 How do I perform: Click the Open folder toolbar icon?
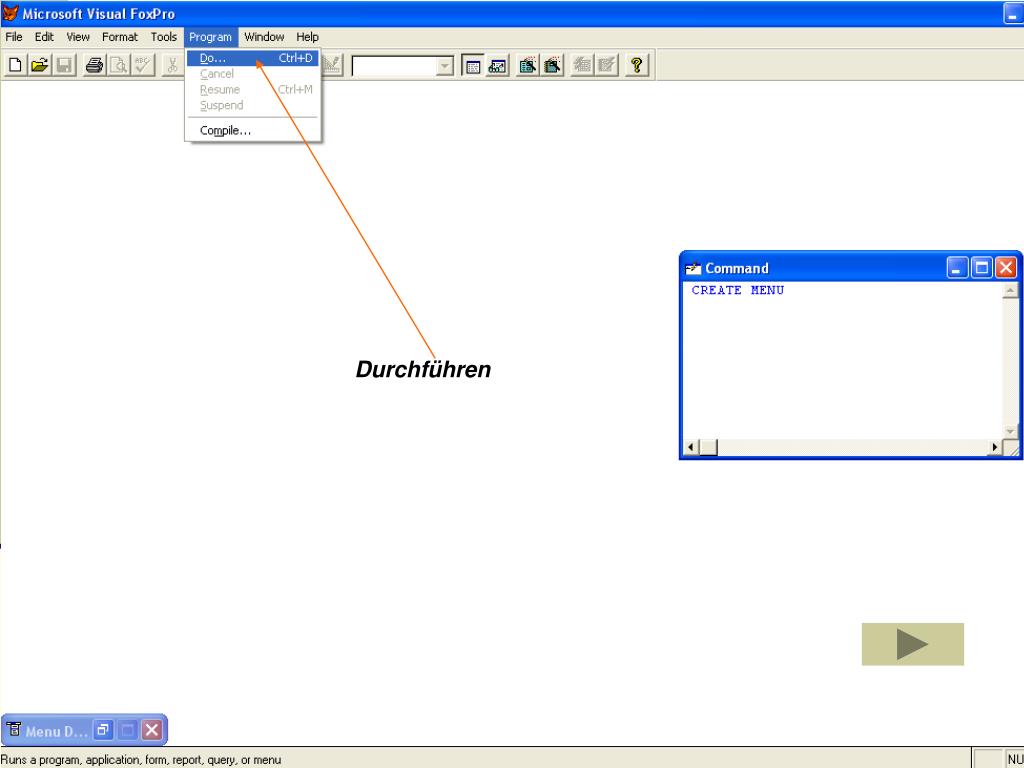(x=40, y=65)
